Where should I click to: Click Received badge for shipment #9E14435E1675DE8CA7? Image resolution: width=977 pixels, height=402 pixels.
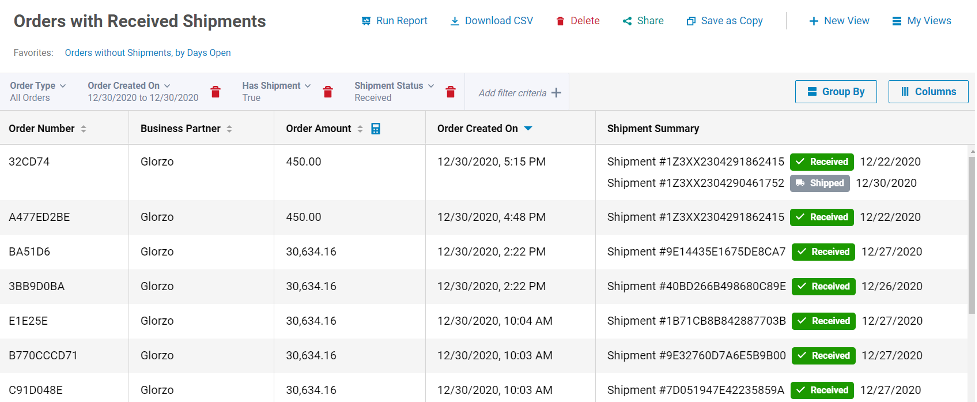824,252
